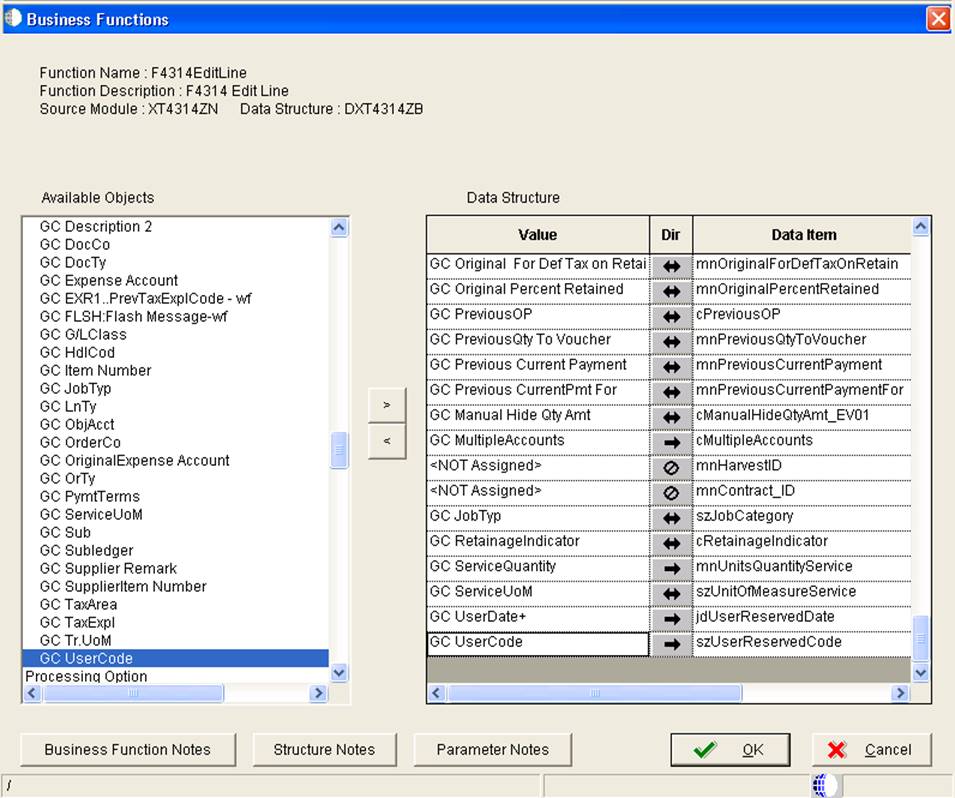The image size is (955, 798).
Task: Click Available Objects horizontal scrollbar right arrow
Action: click(x=318, y=693)
